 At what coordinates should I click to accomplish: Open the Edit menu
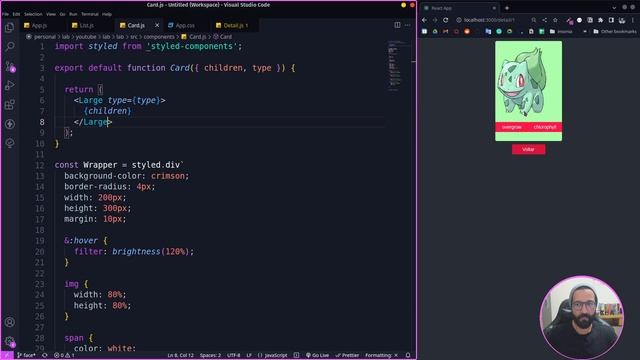coord(16,14)
